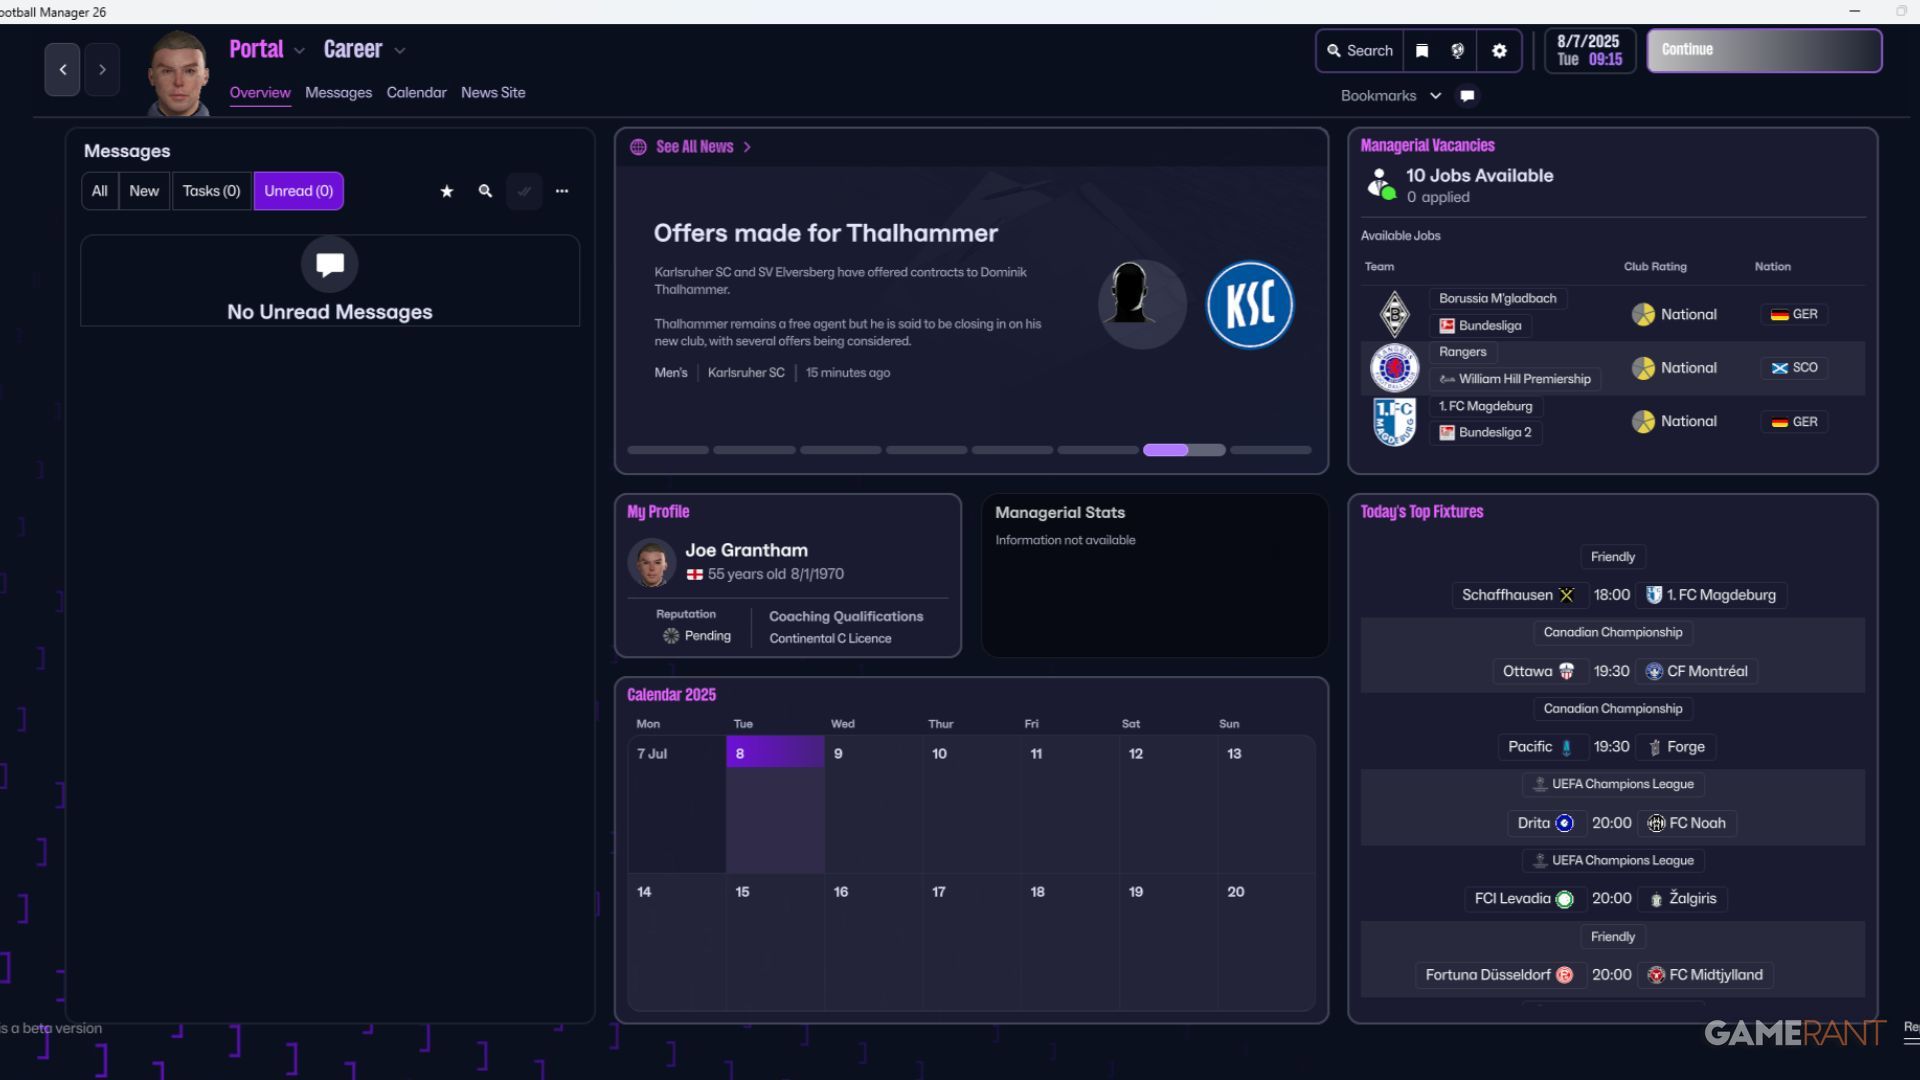The height and width of the screenshot is (1080, 1920).
Task: Select the New message filter
Action: 144,191
